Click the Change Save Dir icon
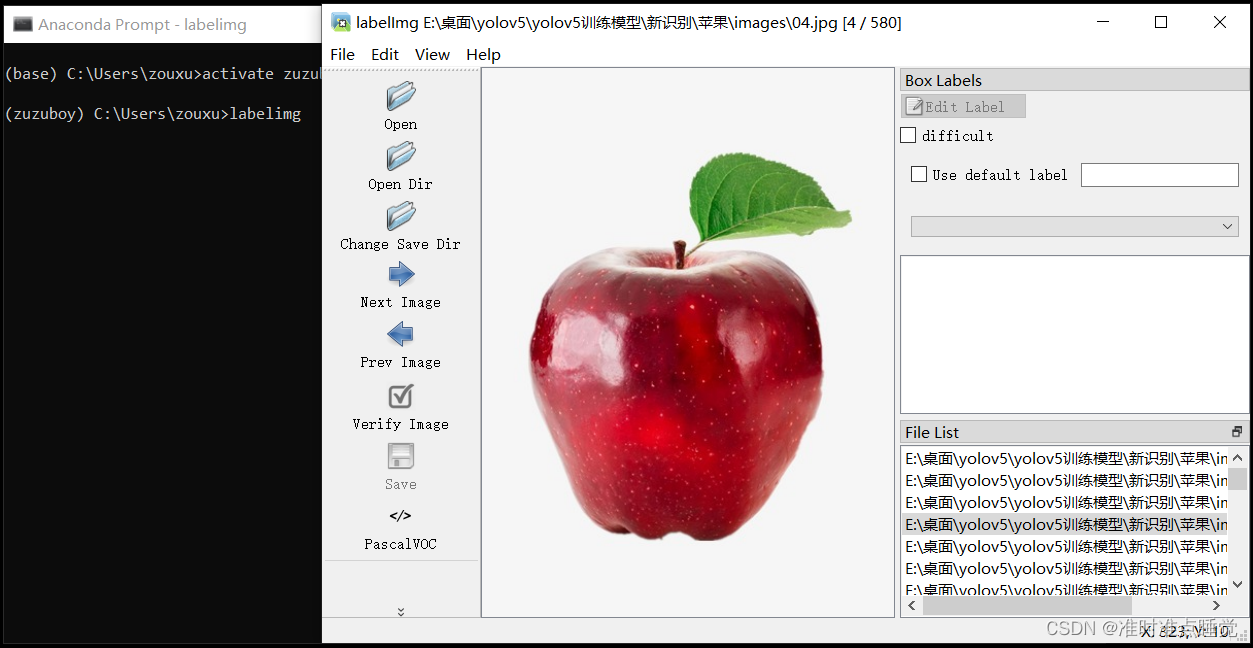This screenshot has width=1253, height=648. click(x=400, y=216)
